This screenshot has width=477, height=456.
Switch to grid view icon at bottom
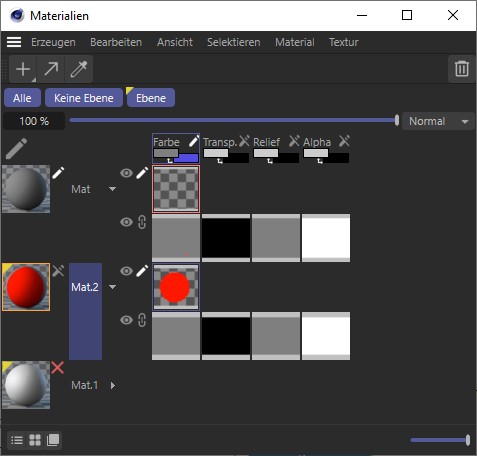pos(35,440)
